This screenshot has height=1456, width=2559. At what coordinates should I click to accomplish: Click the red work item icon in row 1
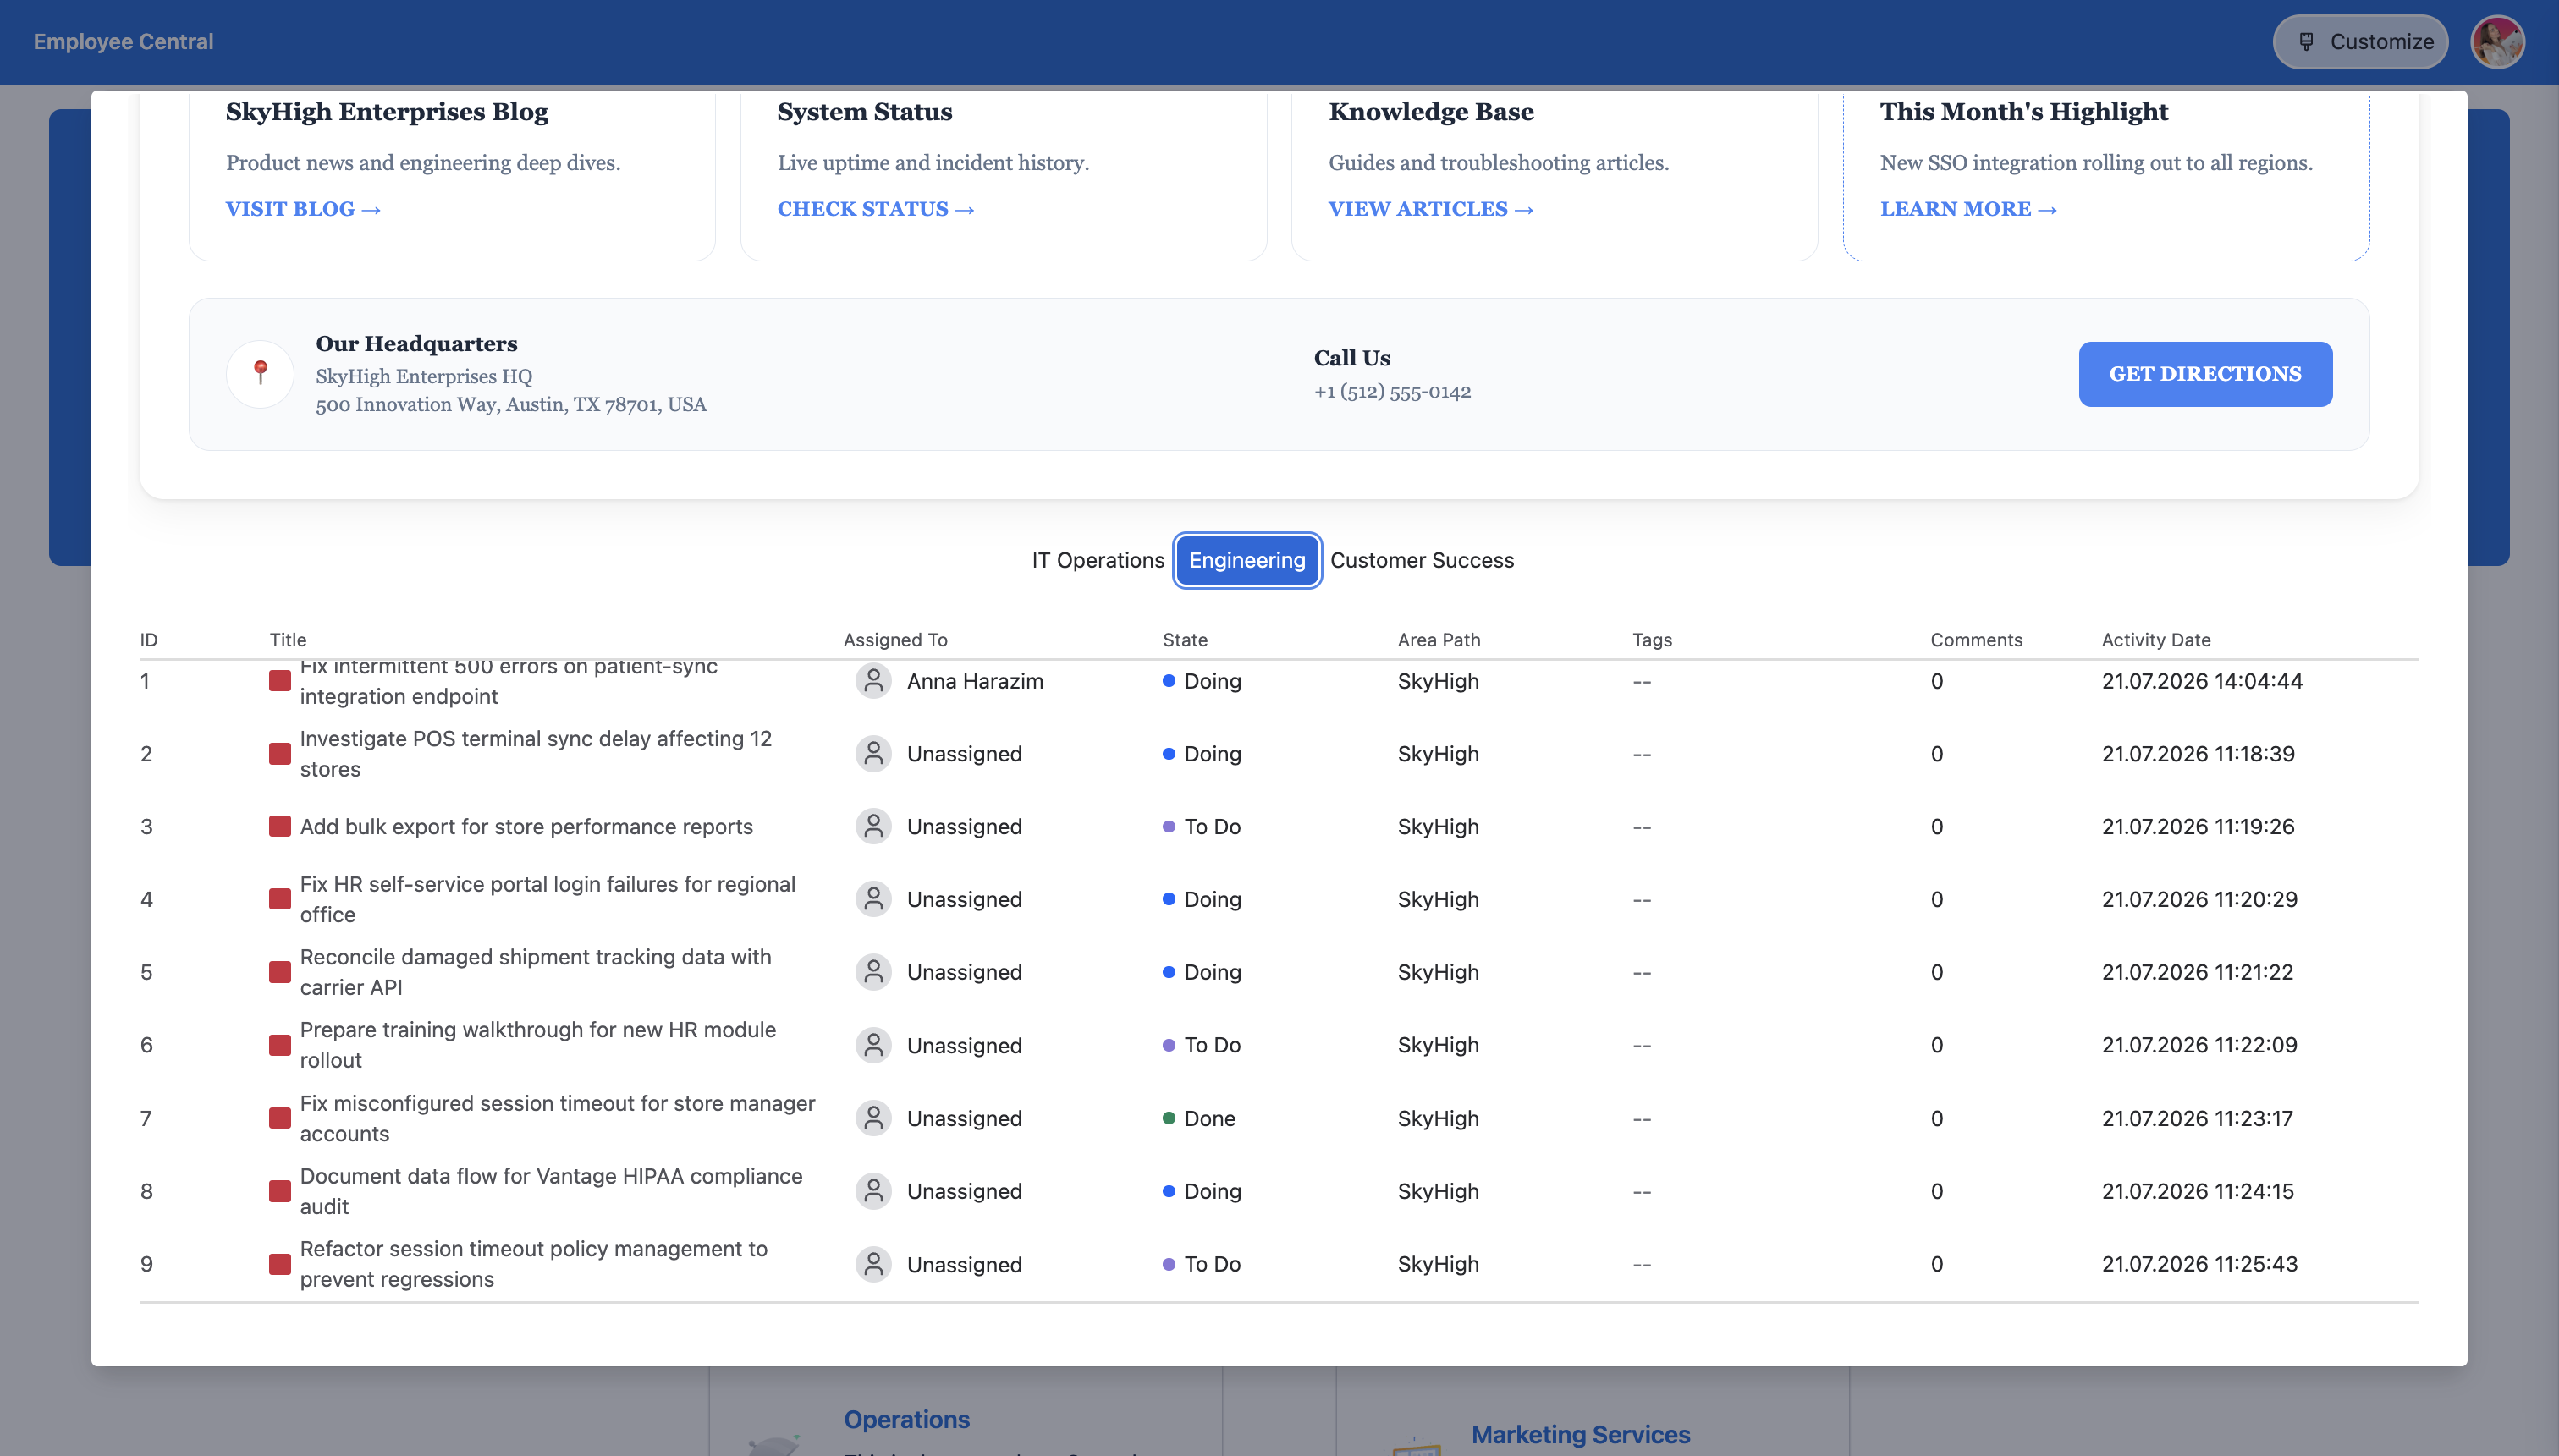(x=280, y=681)
